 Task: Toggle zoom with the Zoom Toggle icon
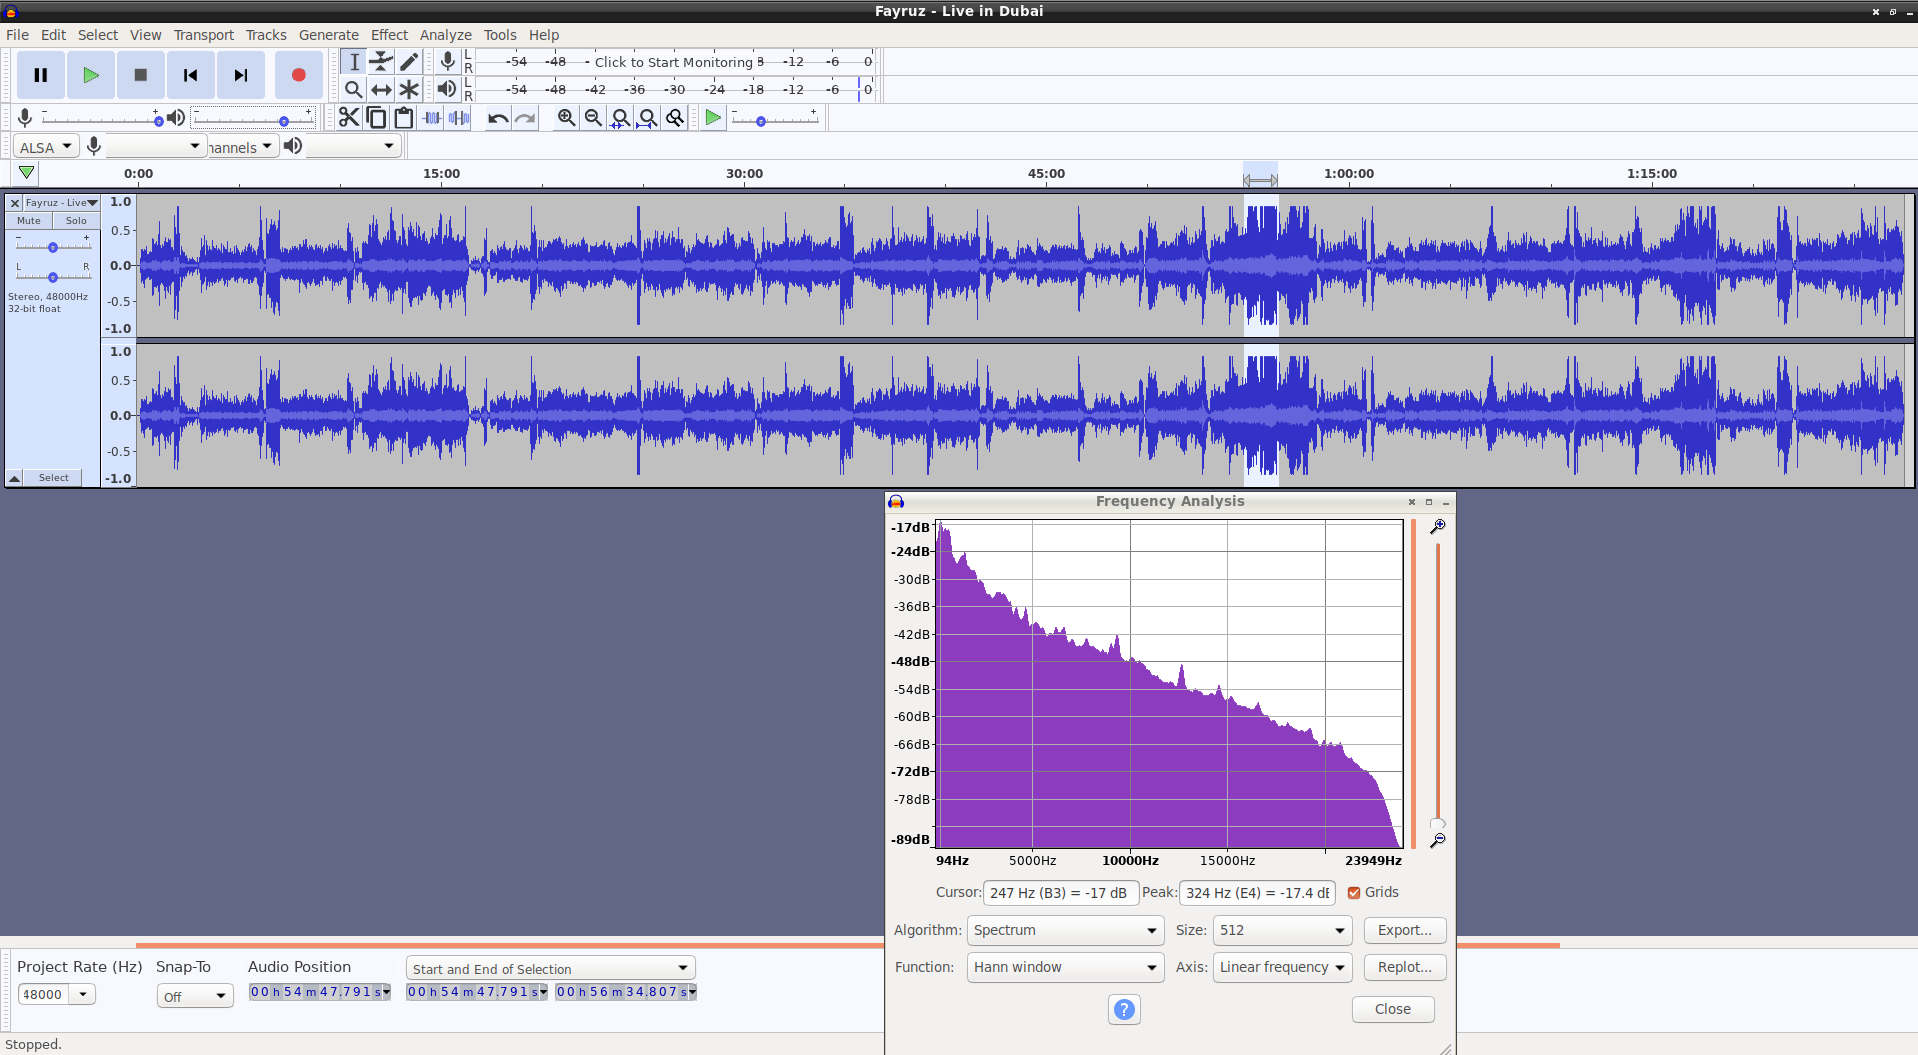tap(675, 118)
